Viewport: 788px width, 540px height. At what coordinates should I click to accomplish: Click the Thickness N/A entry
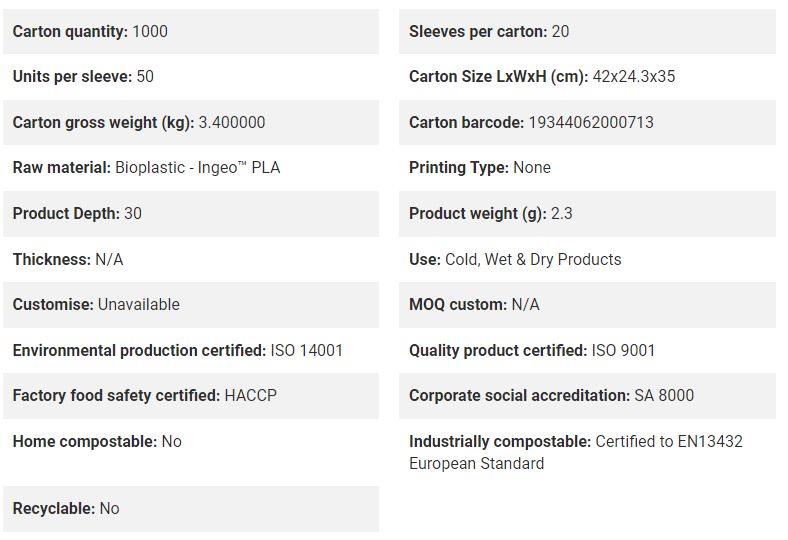pos(68,259)
